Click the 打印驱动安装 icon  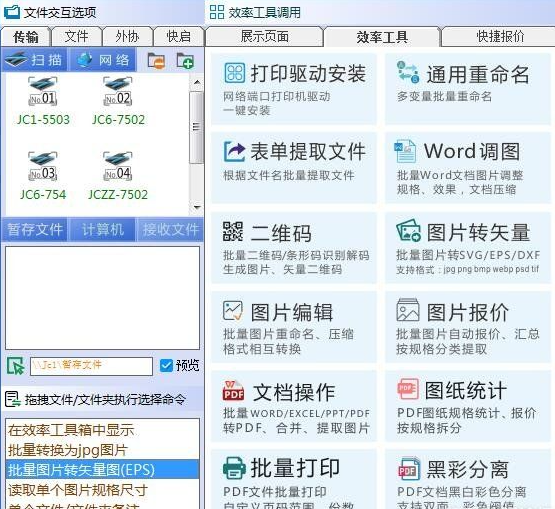click(235, 73)
